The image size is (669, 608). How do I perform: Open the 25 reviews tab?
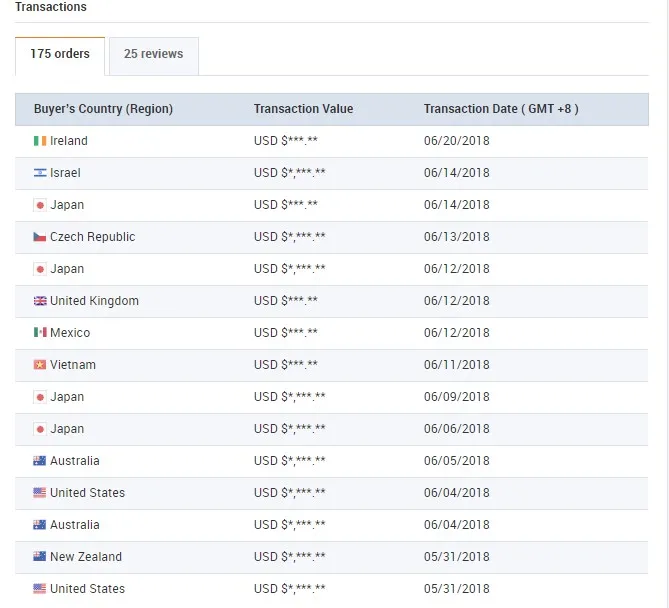153,55
